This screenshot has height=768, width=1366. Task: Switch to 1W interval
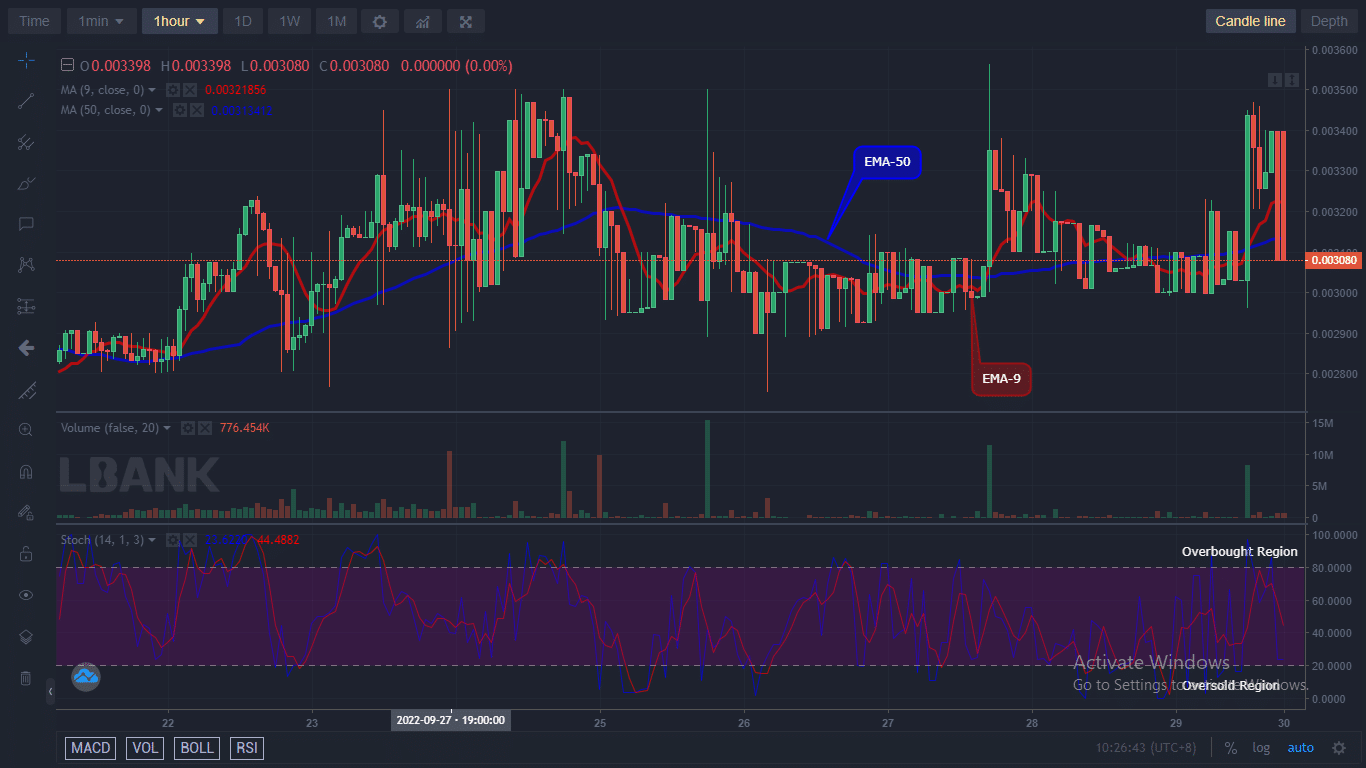coord(289,21)
